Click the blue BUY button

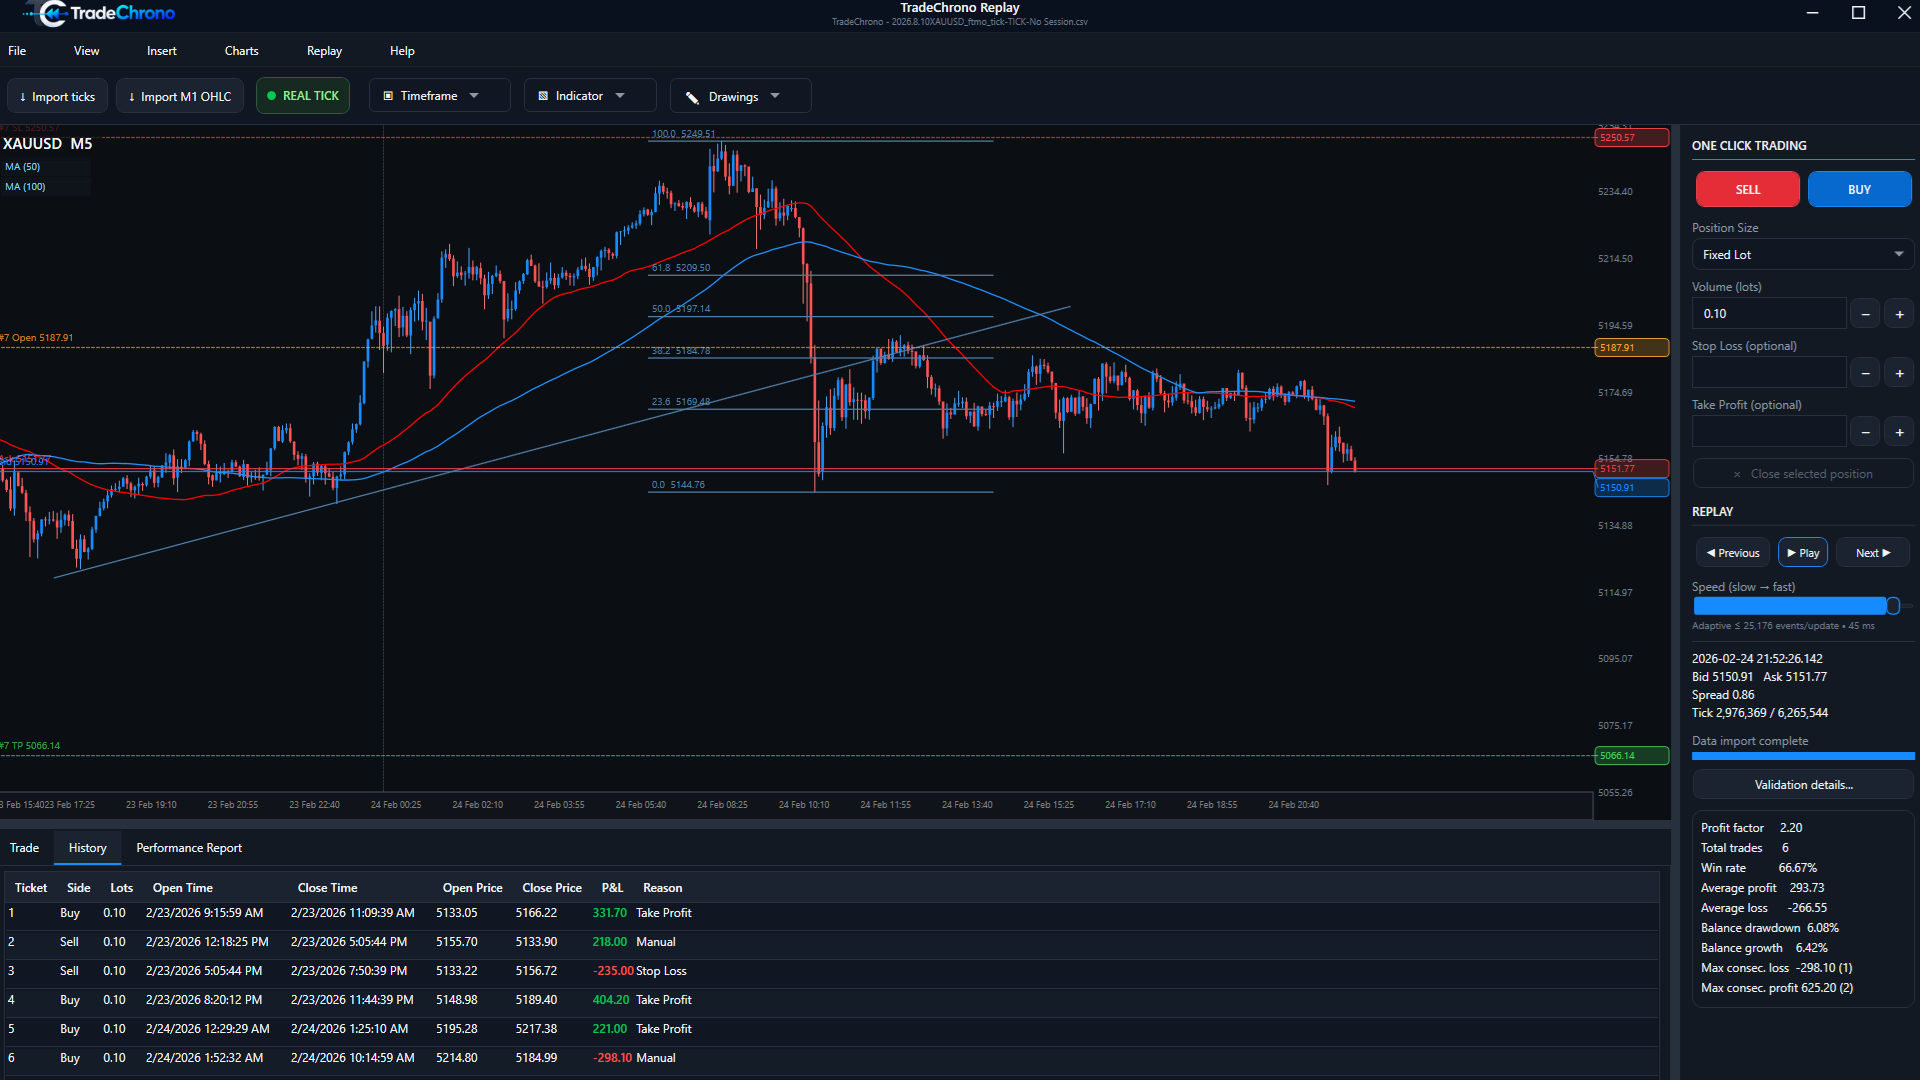tap(1860, 189)
